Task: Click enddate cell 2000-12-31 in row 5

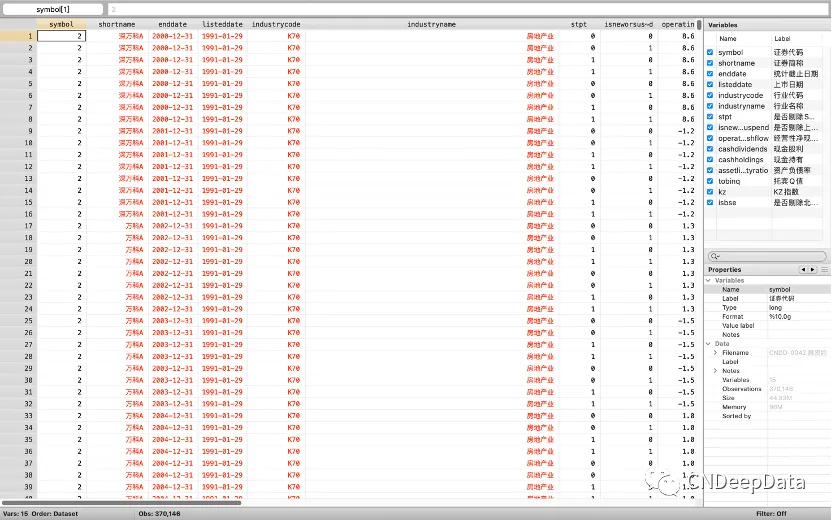Action: point(172,83)
